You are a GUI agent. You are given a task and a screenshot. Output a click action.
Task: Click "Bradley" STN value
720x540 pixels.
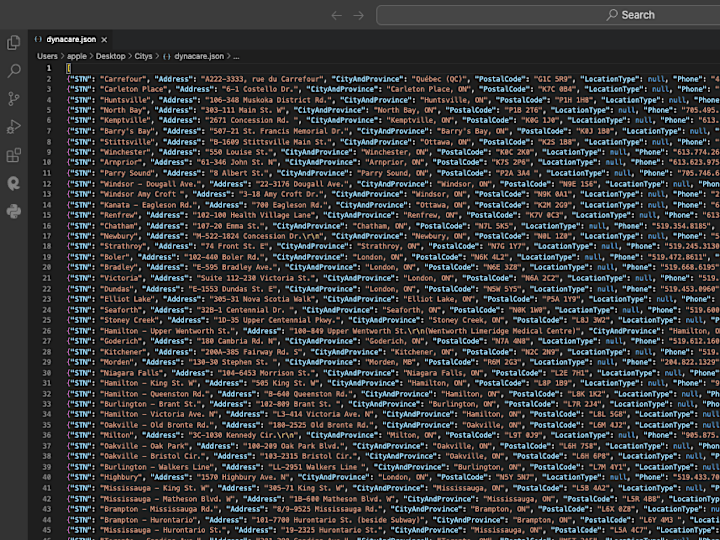[x=119, y=267]
